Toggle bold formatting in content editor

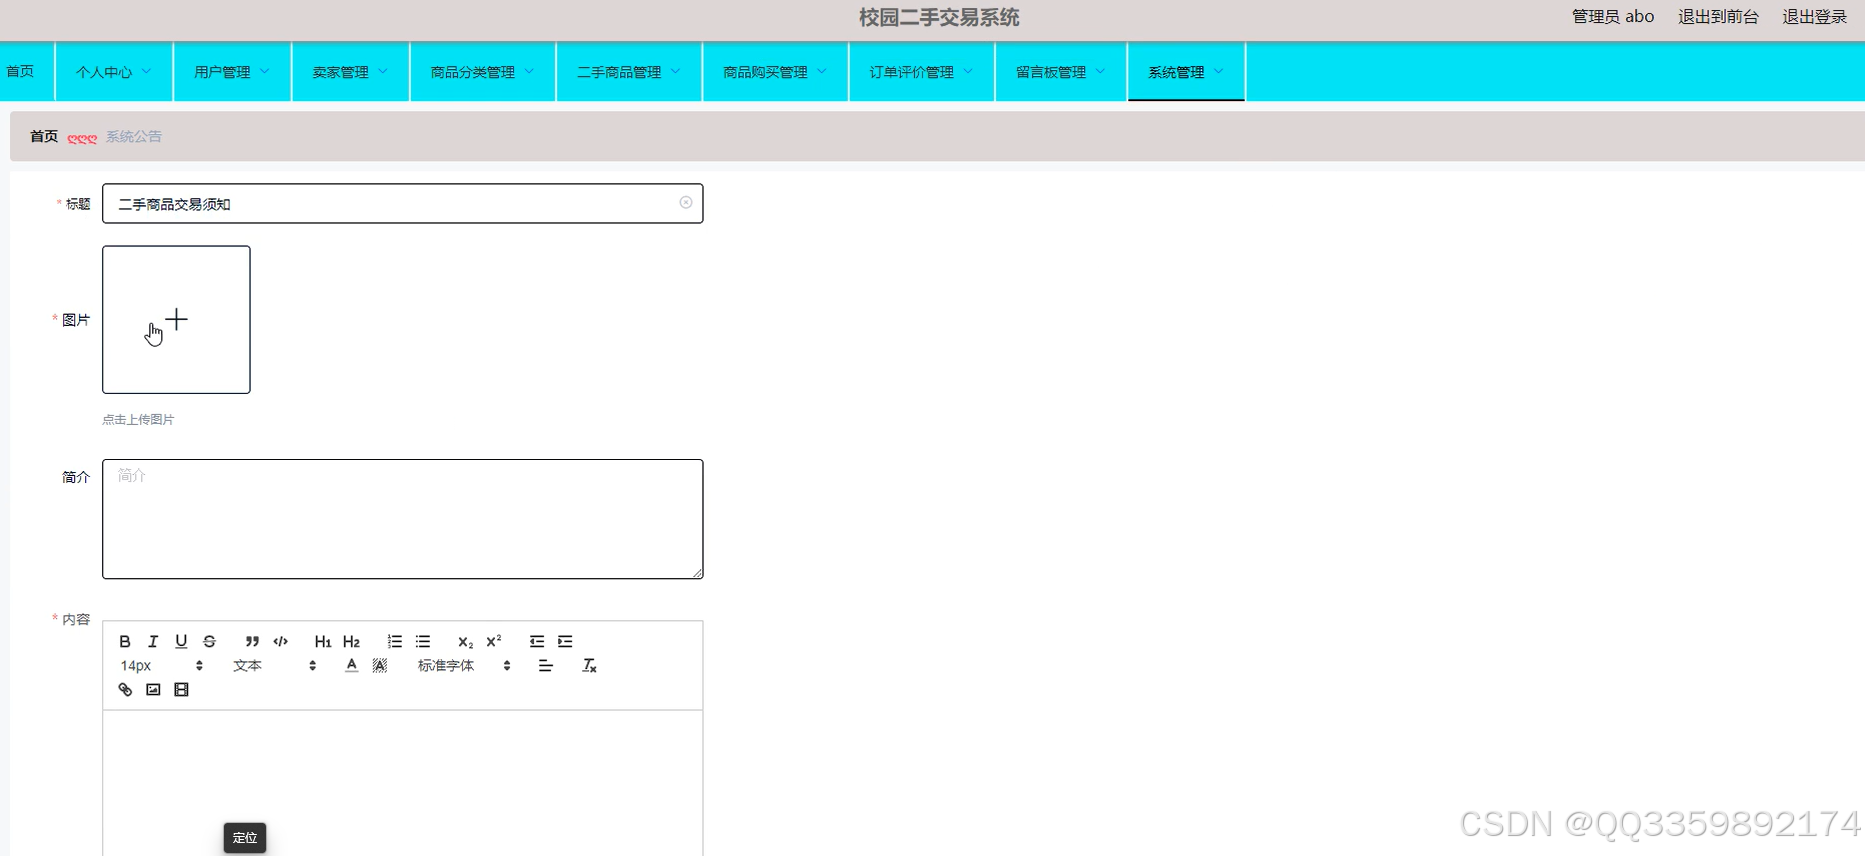125,641
